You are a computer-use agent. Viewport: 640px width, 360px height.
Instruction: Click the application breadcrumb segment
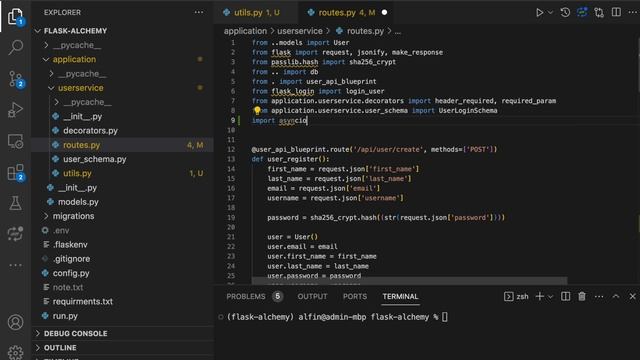(x=245, y=31)
